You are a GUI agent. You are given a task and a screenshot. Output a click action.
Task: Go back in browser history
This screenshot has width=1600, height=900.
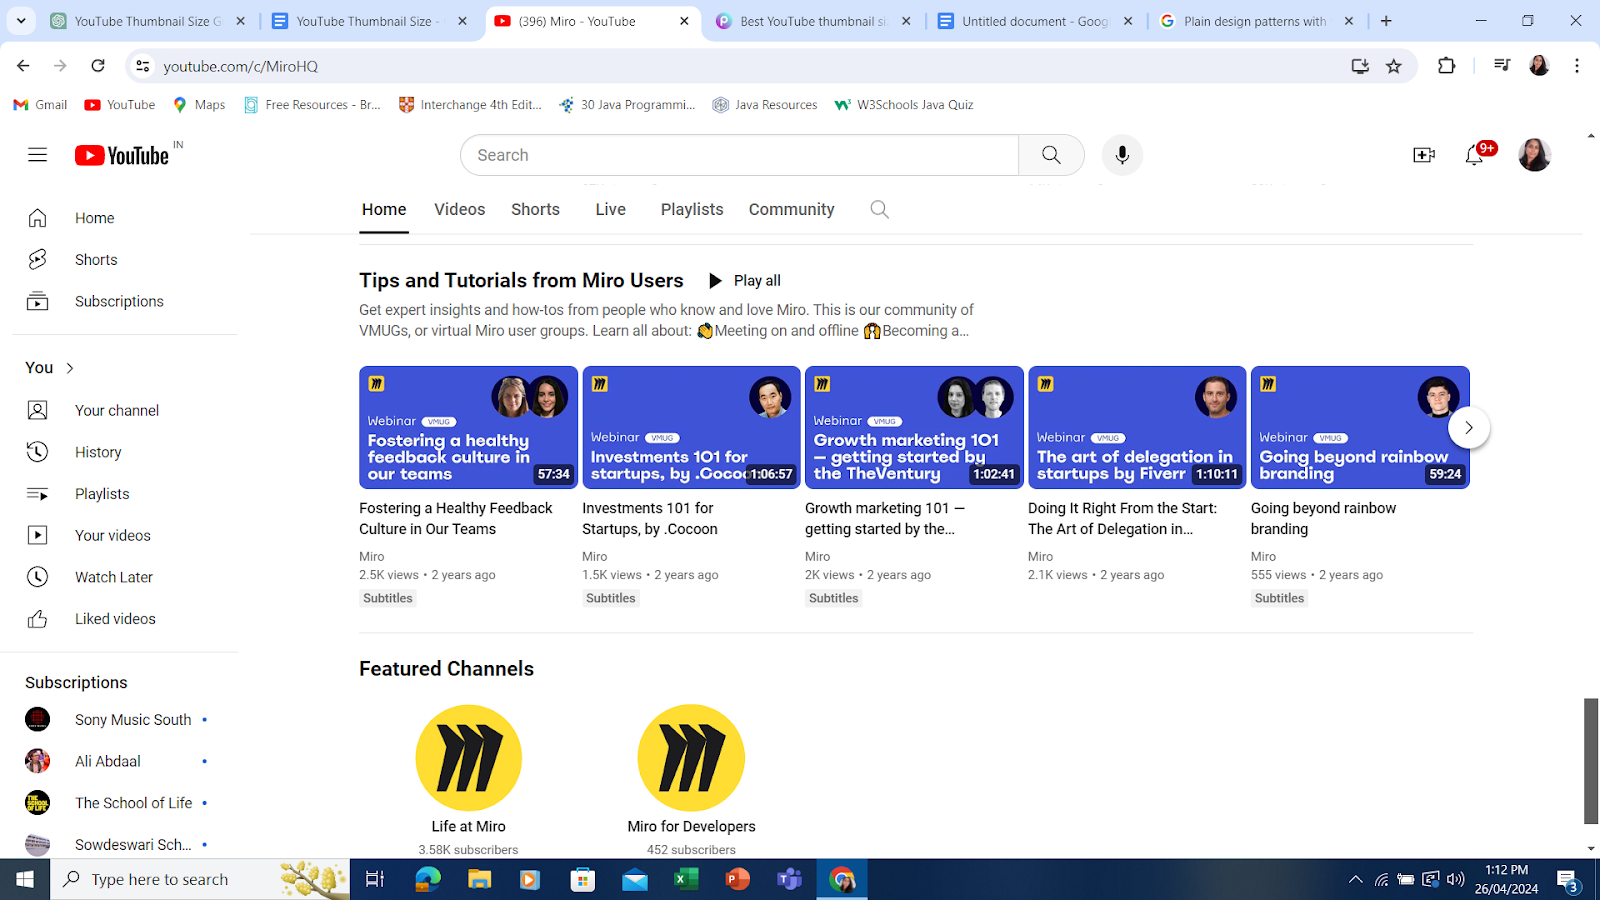tap(23, 66)
